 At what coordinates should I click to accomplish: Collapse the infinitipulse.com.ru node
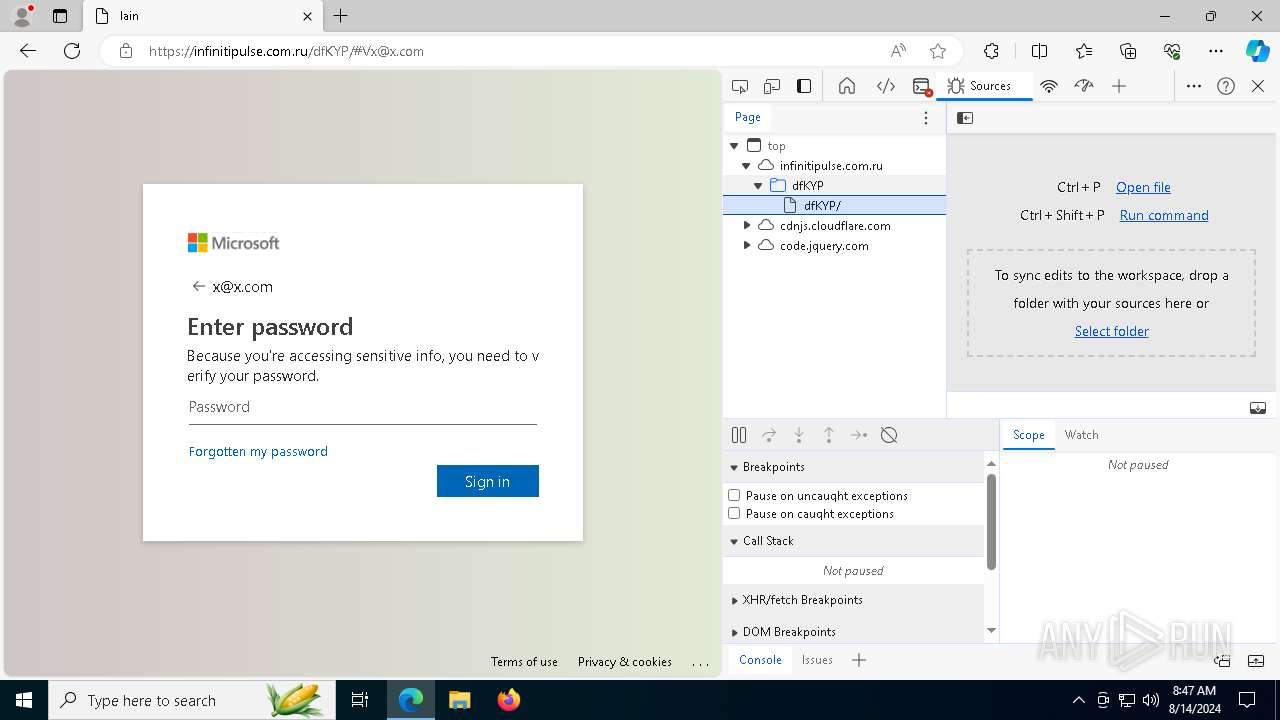[746, 166]
